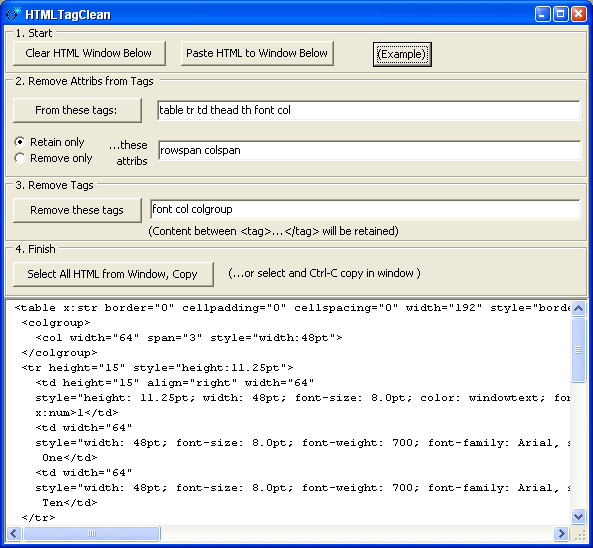Minimize the HTMLTagClean window
The width and height of the screenshot is (593, 548).
point(543,14)
